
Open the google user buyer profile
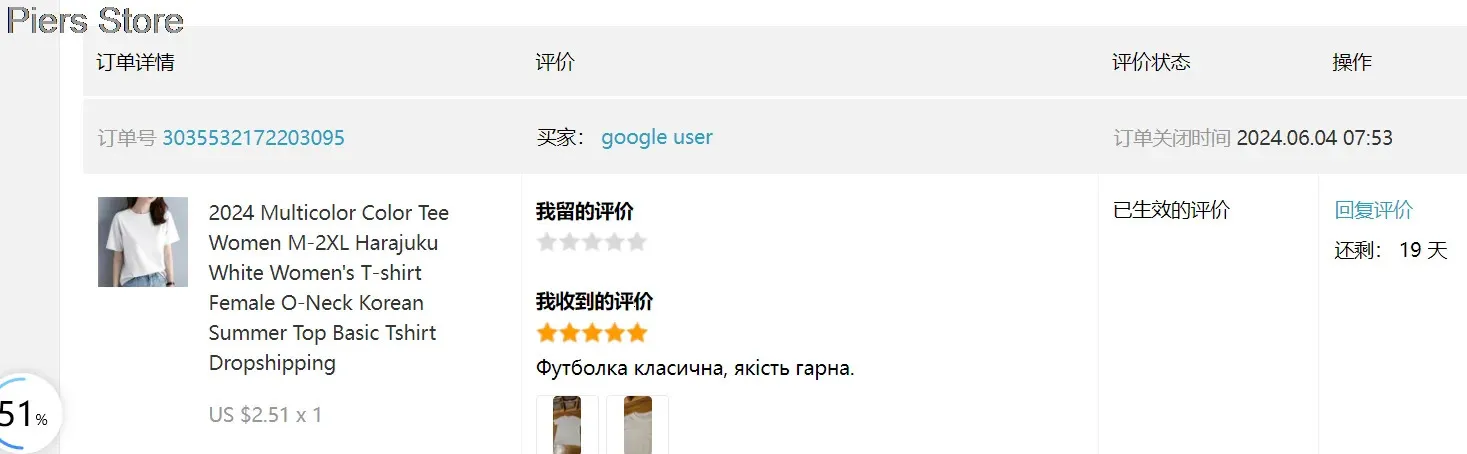coord(657,137)
